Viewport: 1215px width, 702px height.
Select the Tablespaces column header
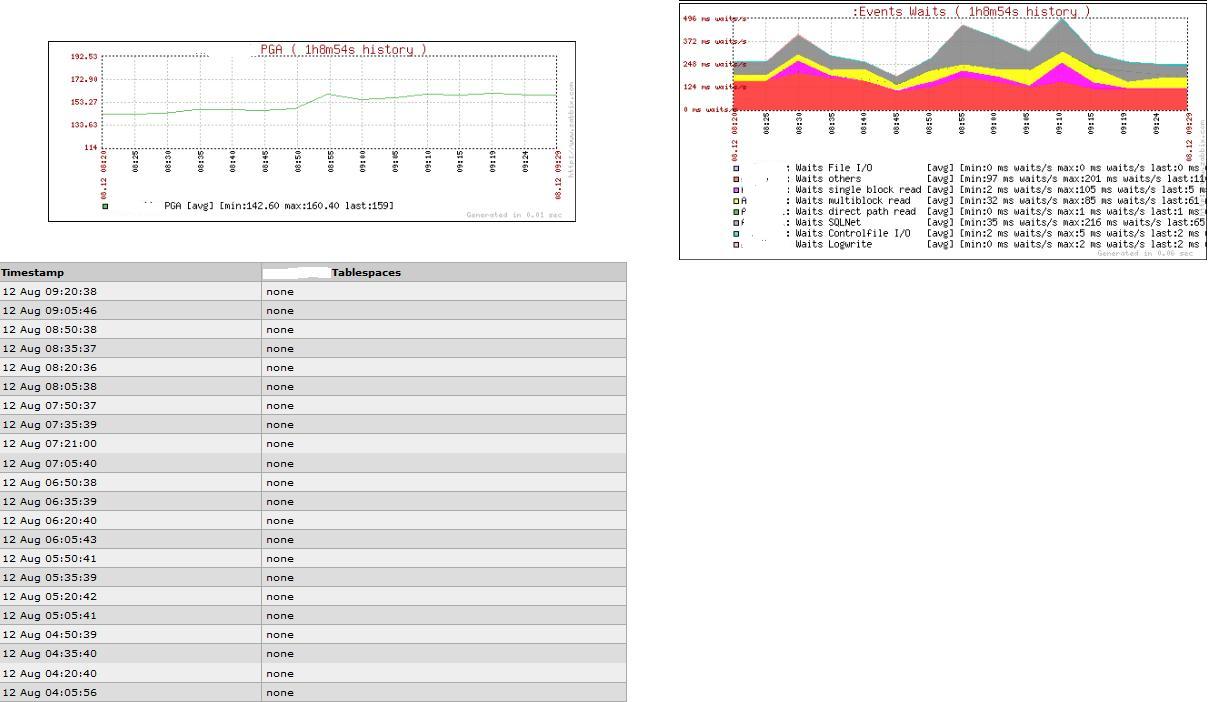[444, 272]
